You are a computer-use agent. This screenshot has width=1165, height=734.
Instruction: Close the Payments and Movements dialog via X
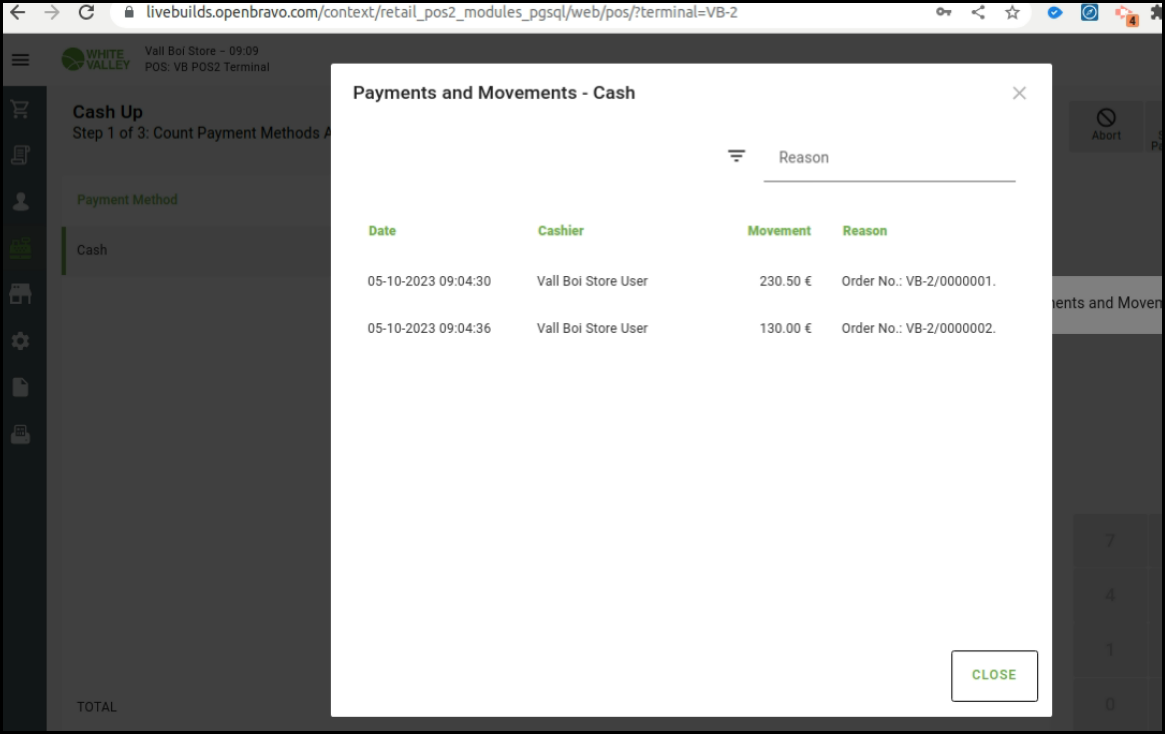(1019, 93)
